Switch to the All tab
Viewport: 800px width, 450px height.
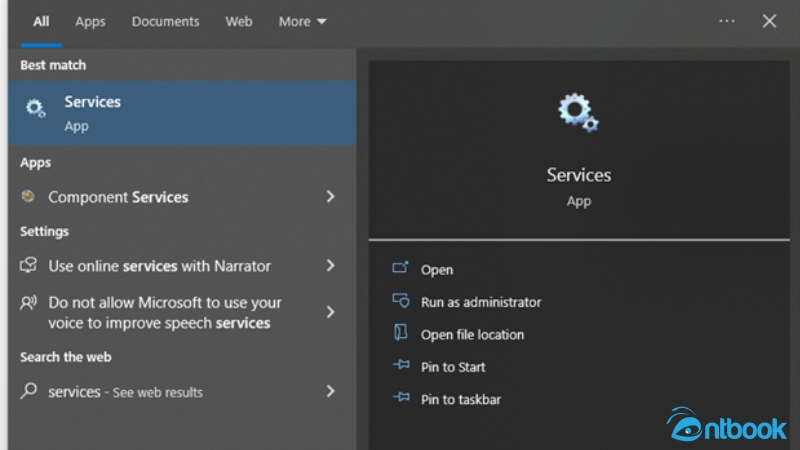pyautogui.click(x=41, y=21)
